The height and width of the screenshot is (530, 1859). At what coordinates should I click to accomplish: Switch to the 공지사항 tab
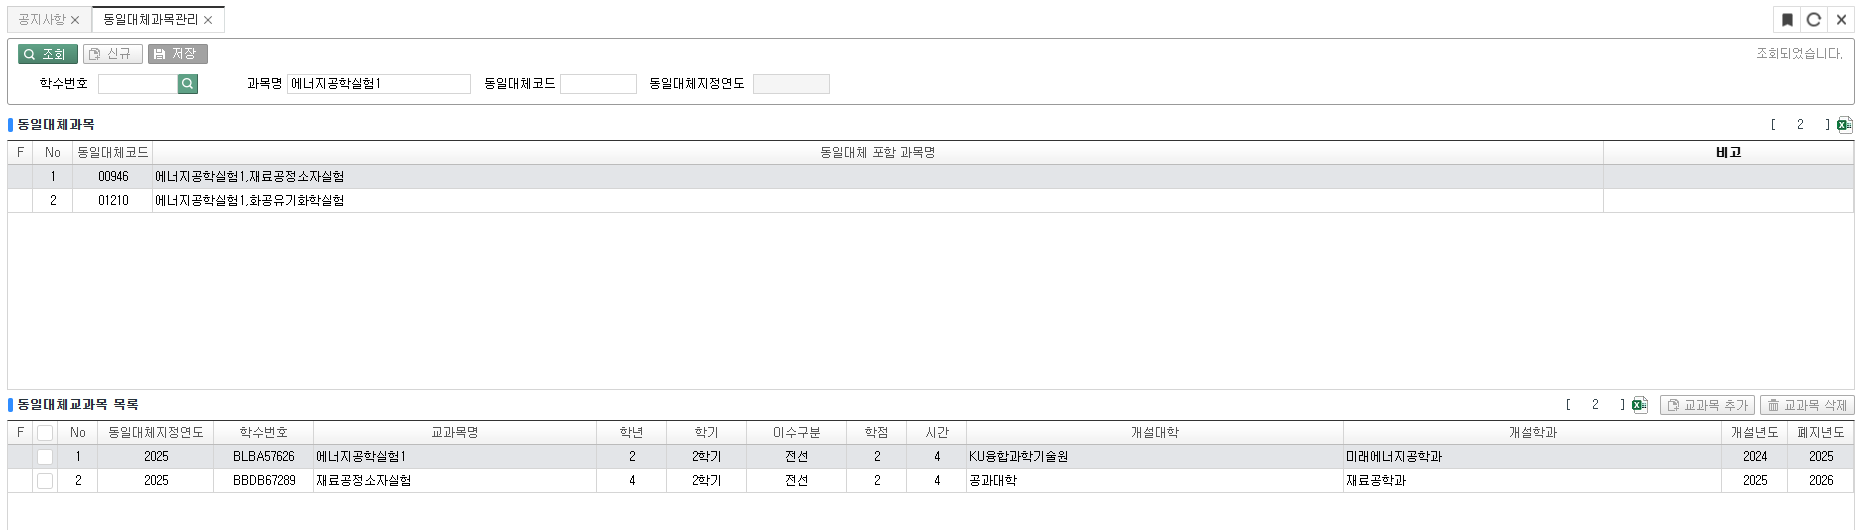42,20
